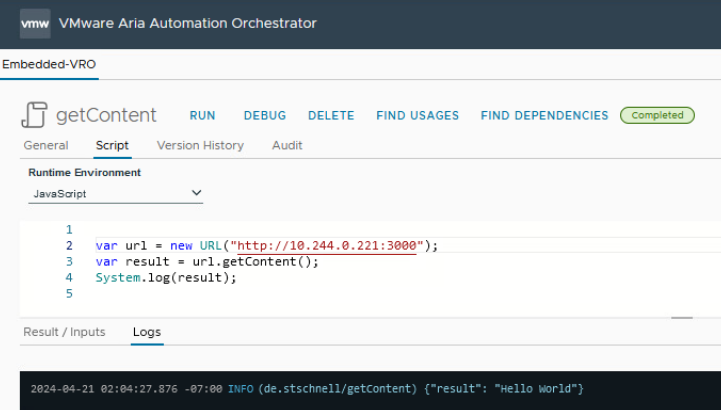Click the editor panel resize handle
The height and width of the screenshot is (410, 721).
681,318
